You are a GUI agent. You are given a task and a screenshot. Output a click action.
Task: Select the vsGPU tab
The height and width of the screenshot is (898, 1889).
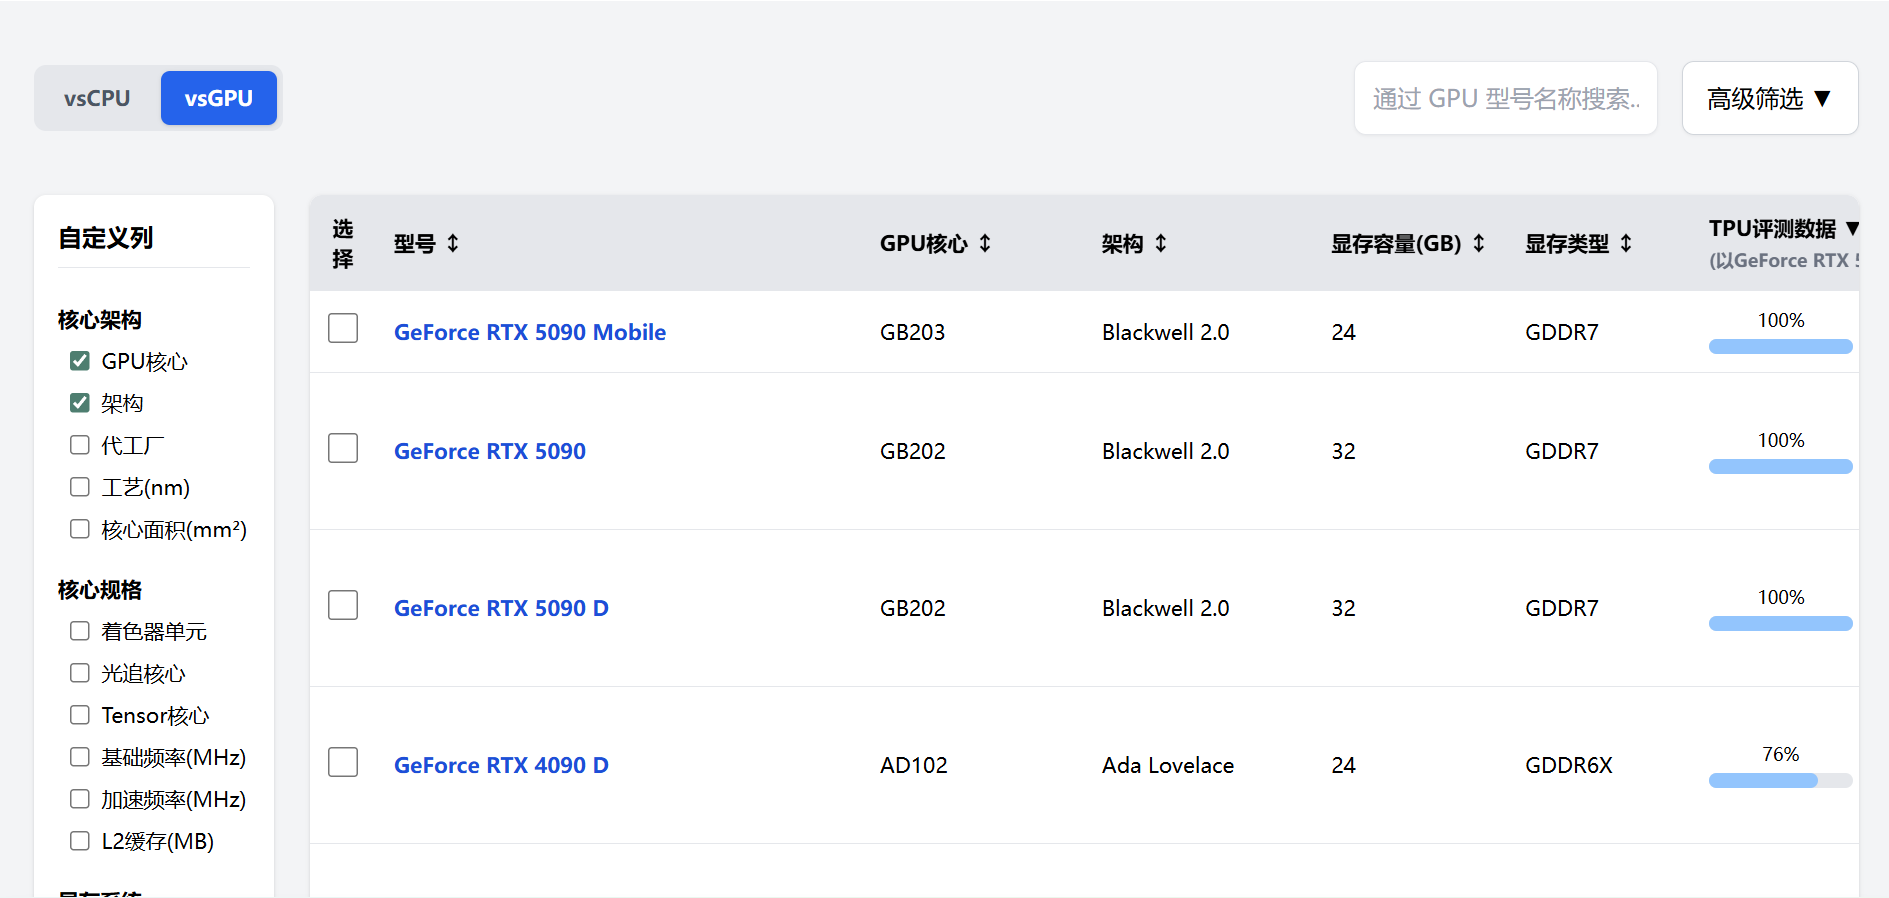(x=218, y=98)
